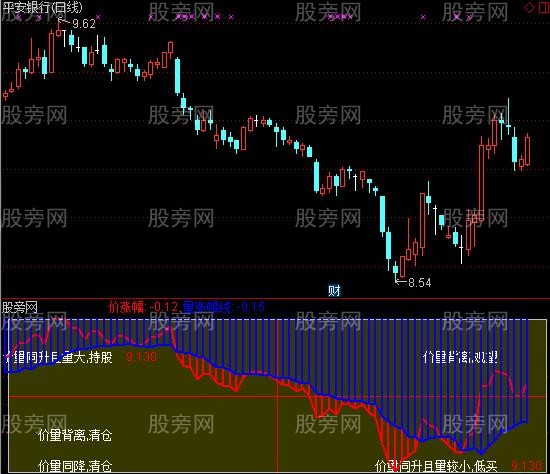
Task: Click the 9.62 high price label
Action: (84, 24)
